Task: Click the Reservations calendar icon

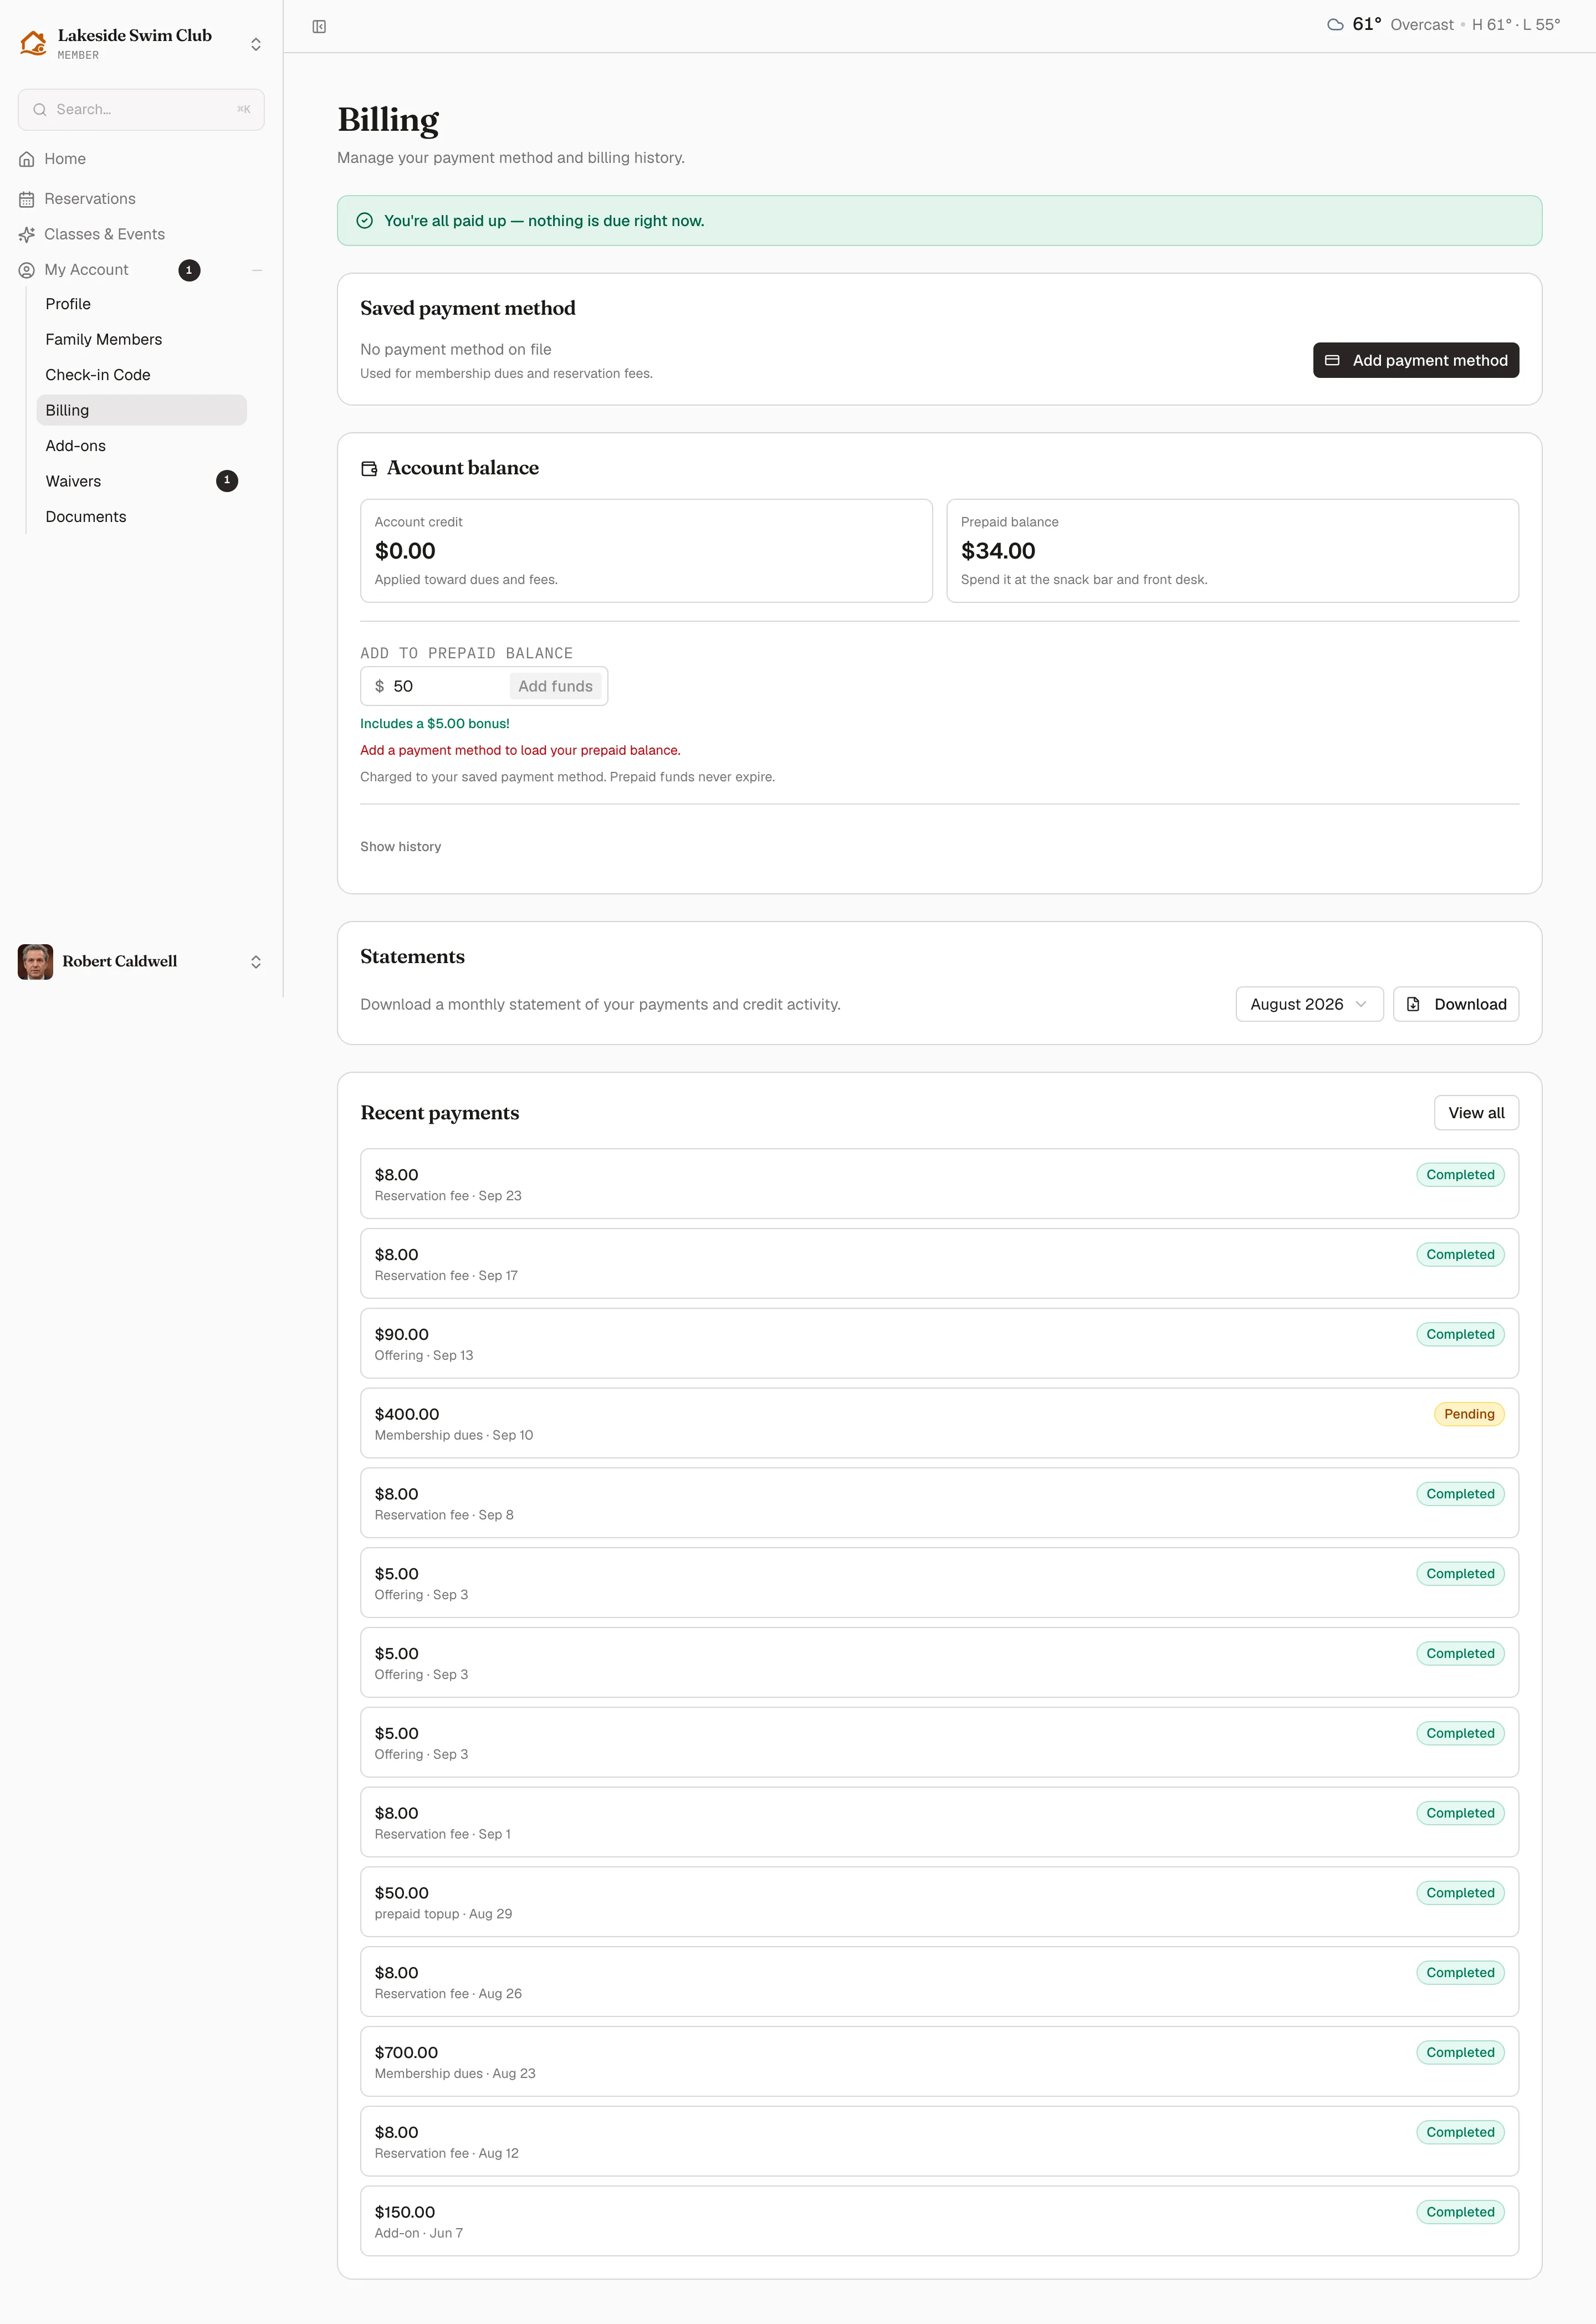Action: point(27,199)
